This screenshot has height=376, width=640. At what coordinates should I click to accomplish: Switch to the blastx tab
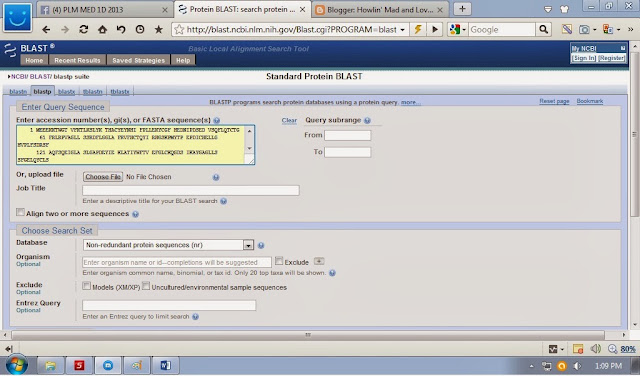tap(67, 92)
